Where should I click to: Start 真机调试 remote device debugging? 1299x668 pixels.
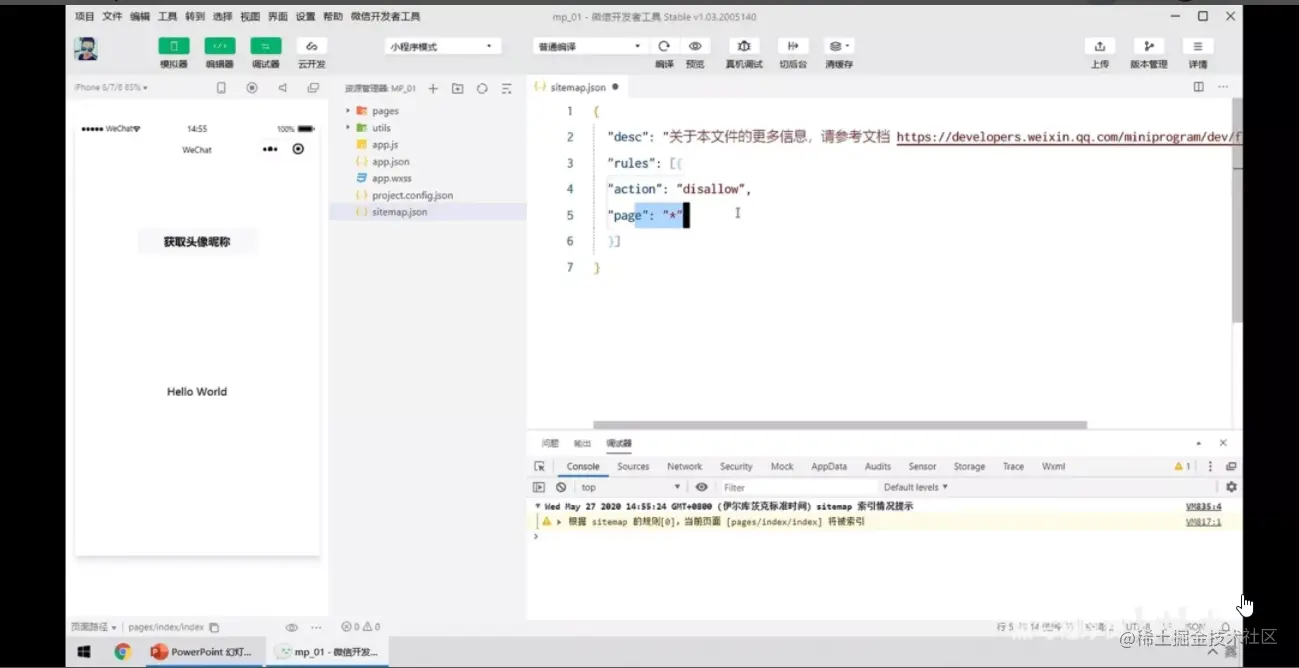743,46
